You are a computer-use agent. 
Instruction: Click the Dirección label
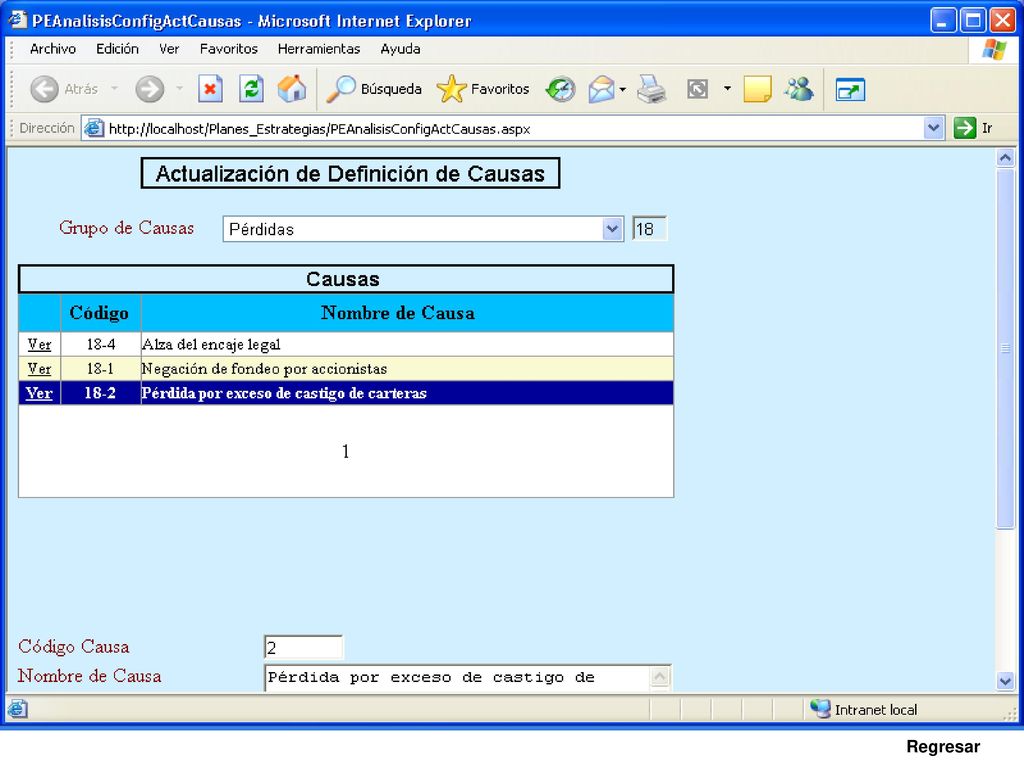[x=46, y=128]
